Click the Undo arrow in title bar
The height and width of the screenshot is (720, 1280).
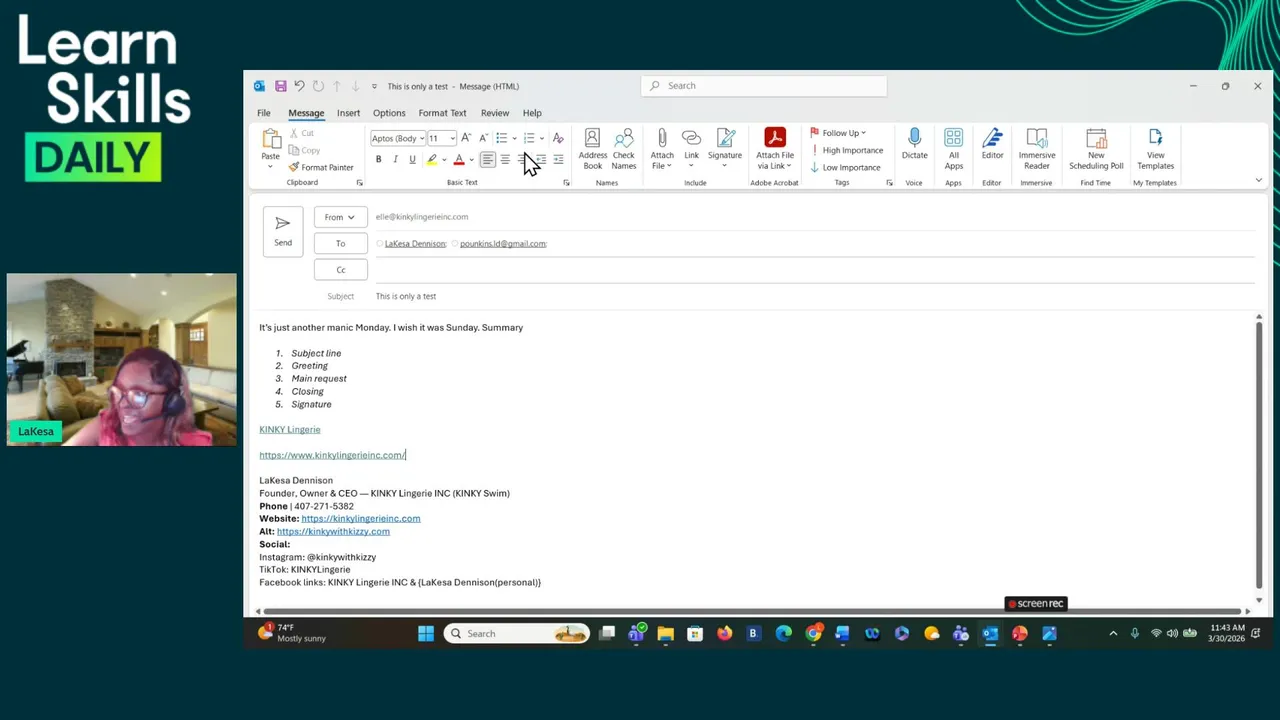tap(298, 86)
